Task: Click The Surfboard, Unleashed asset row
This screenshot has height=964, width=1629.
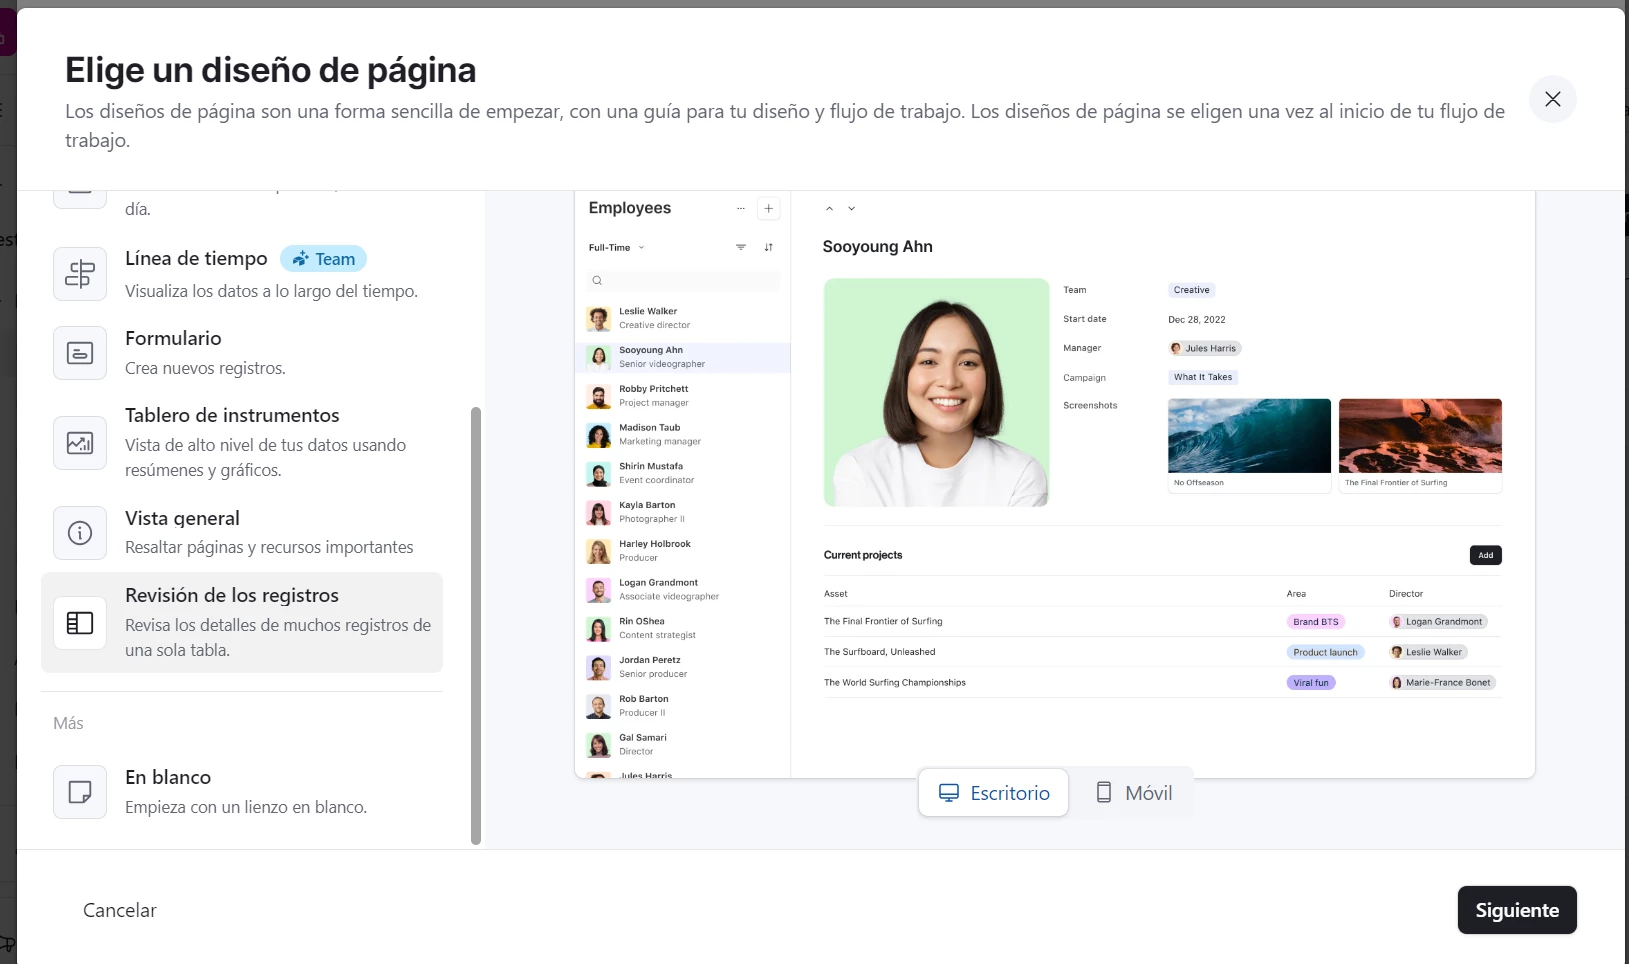Action: pyautogui.click(x=1162, y=652)
